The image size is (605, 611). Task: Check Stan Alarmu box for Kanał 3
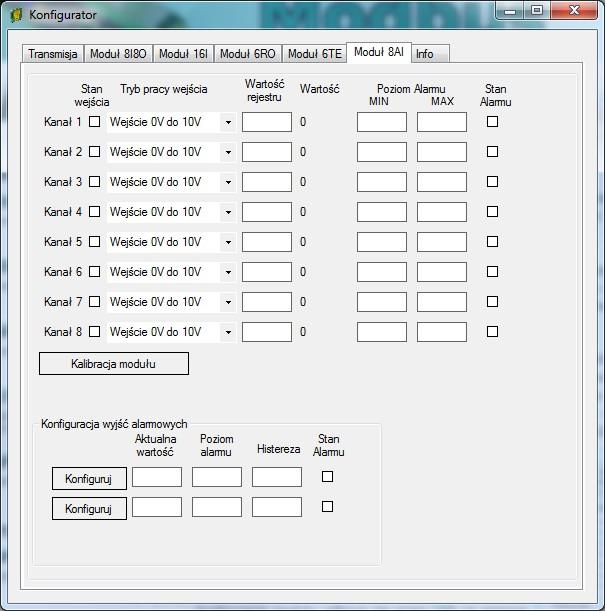pos(492,182)
